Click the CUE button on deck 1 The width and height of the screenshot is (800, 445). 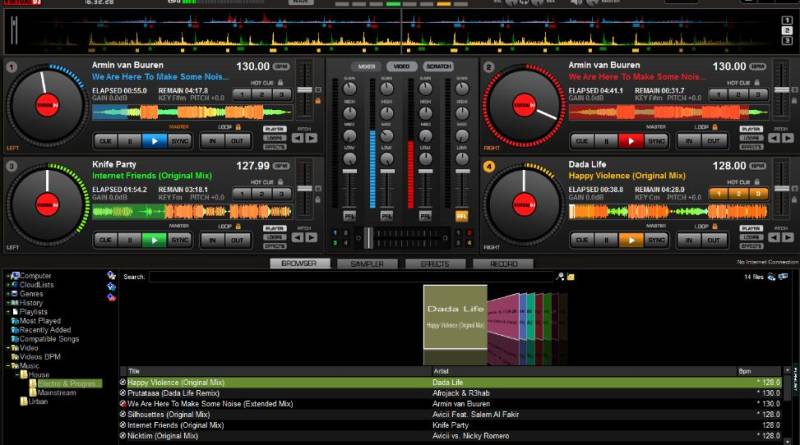coord(106,141)
